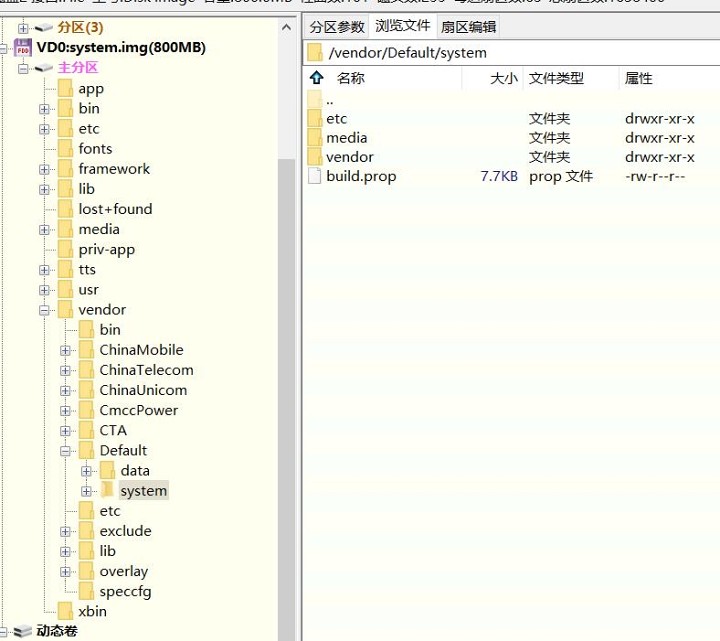Screen dimensions: 720x641
Task: Expand the data folder under Default
Action: (86, 471)
